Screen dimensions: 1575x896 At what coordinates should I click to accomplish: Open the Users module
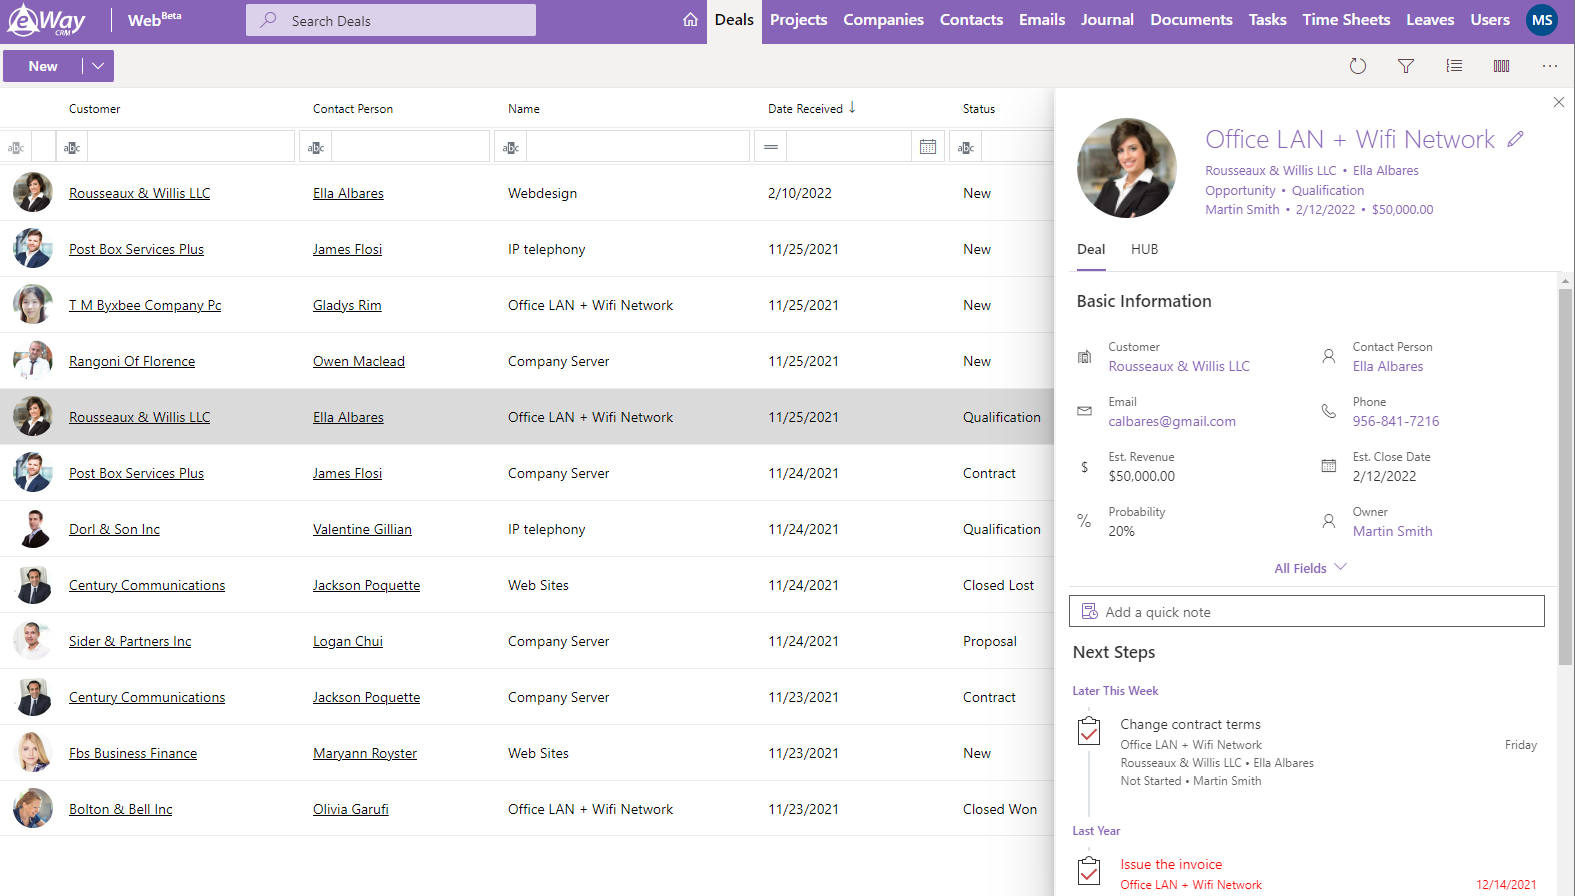(x=1490, y=20)
